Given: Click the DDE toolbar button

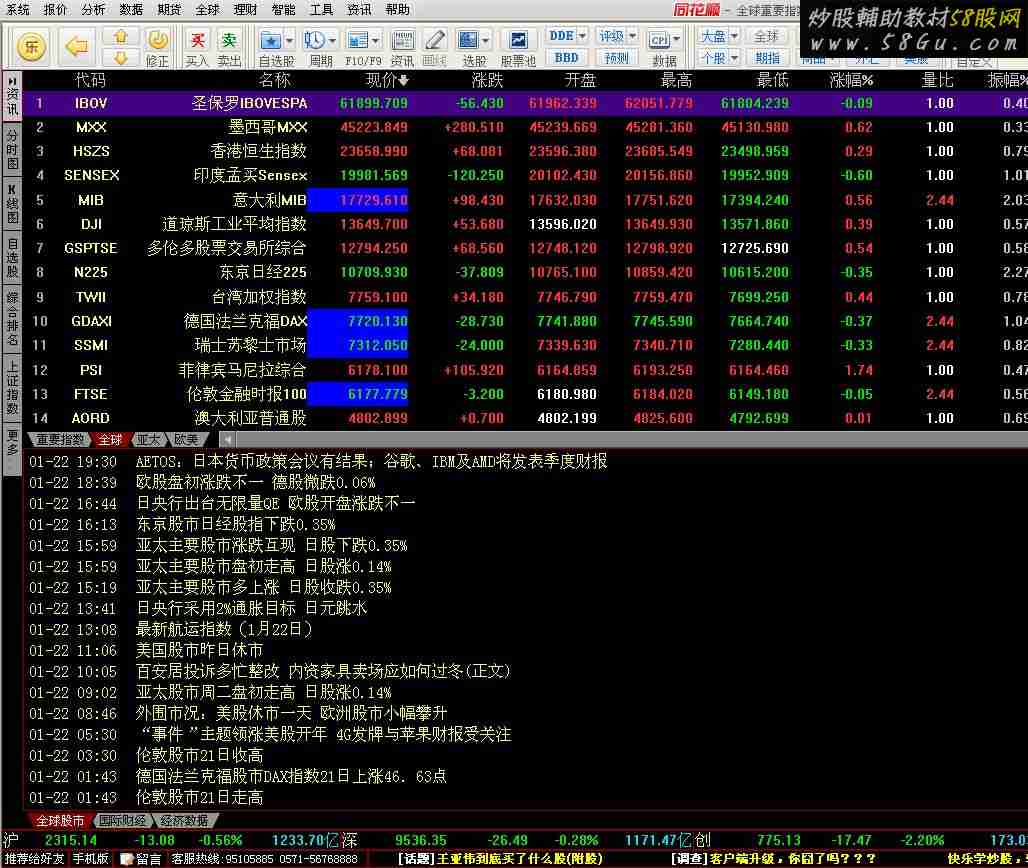Looking at the screenshot, I should 561,36.
